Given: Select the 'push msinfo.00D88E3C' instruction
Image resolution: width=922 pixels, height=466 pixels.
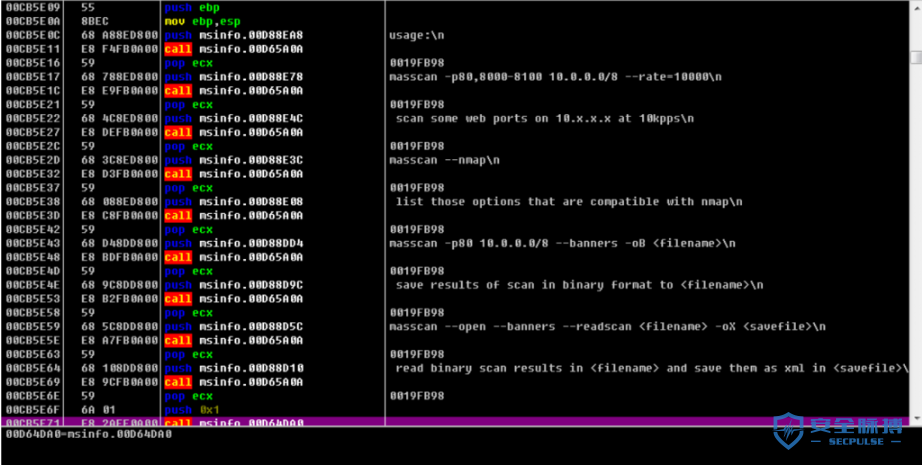Looking at the screenshot, I should pos(233,160).
